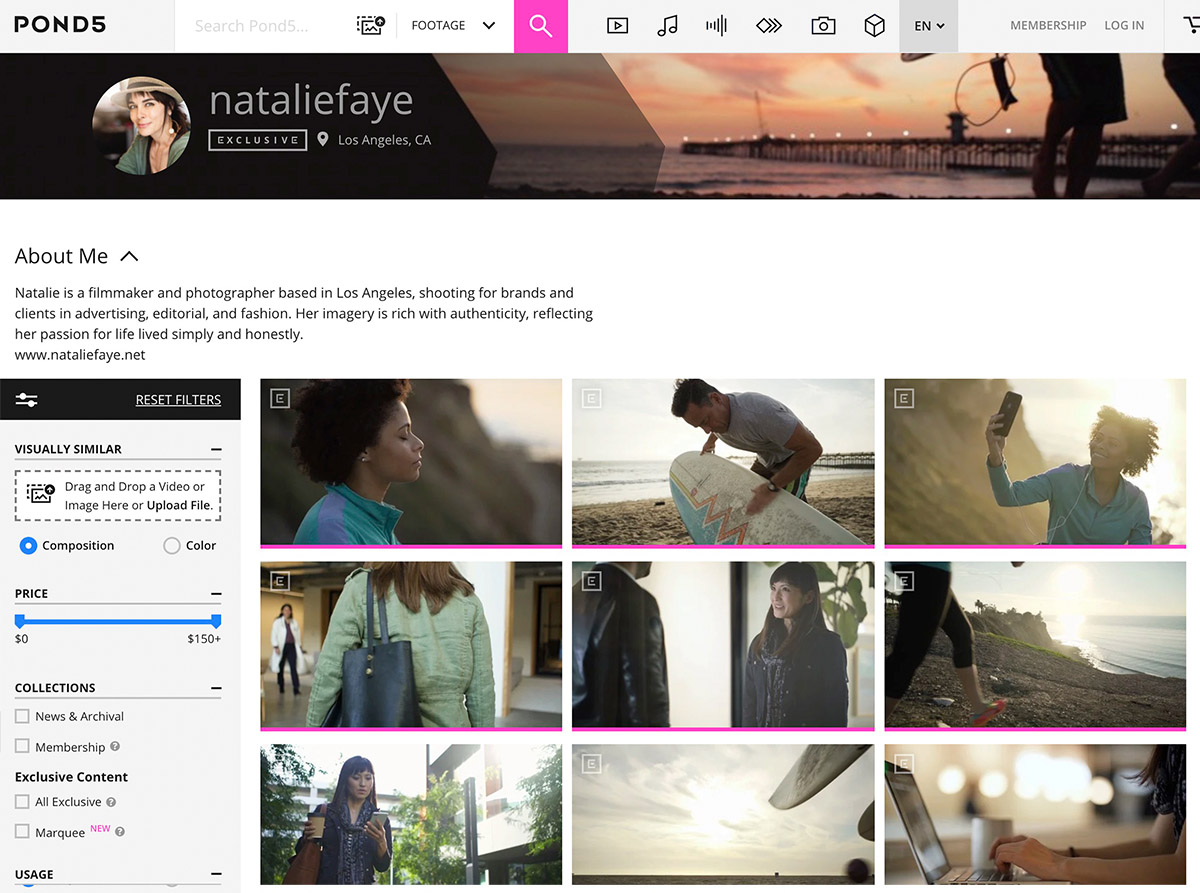Open the hands typing on laptop thumbnail
The image size is (1200, 893).
pyautogui.click(x=1035, y=815)
